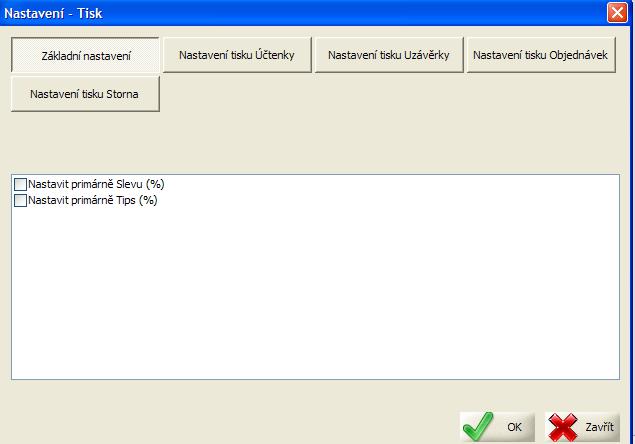The image size is (635, 444).
Task: Click the Zavřít text label on the button
Action: coord(599,427)
